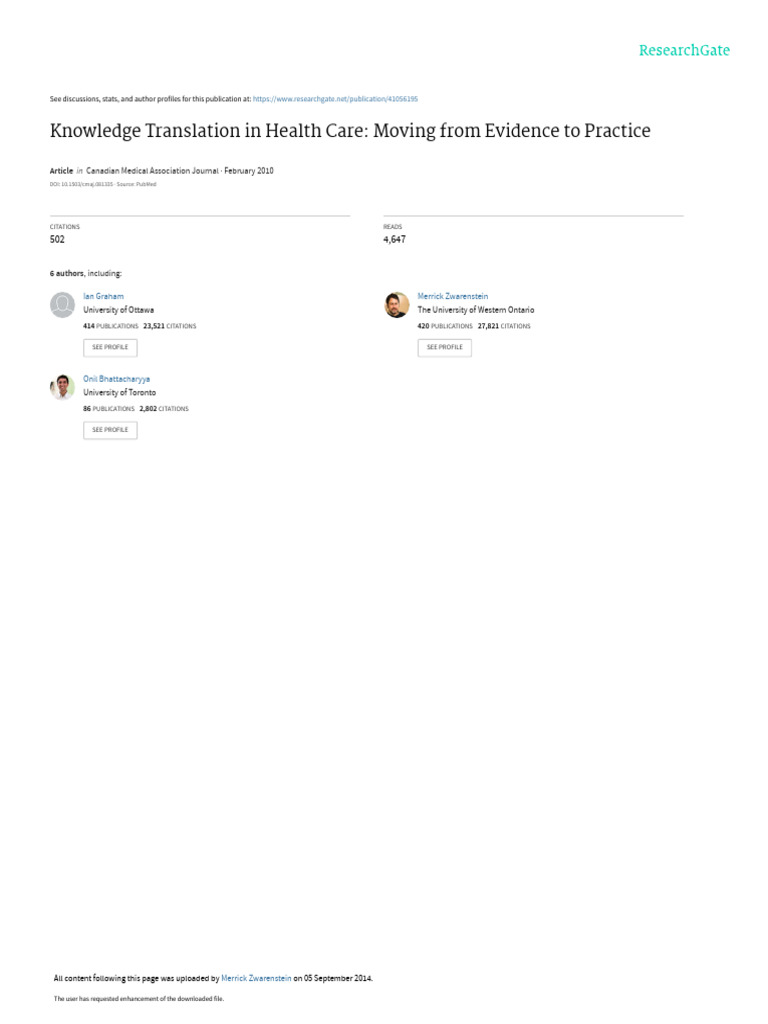Viewport: 768px width, 1024px height.
Task: Click University of Ottawa affiliation text
Action: click(x=118, y=310)
